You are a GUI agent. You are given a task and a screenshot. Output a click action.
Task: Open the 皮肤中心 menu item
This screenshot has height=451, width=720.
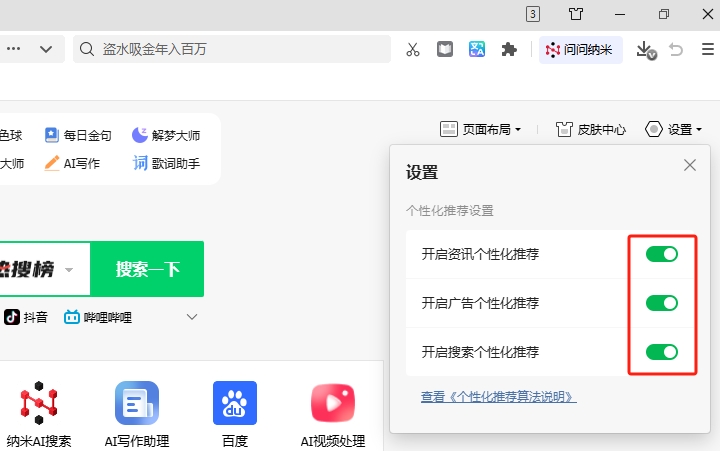point(591,129)
